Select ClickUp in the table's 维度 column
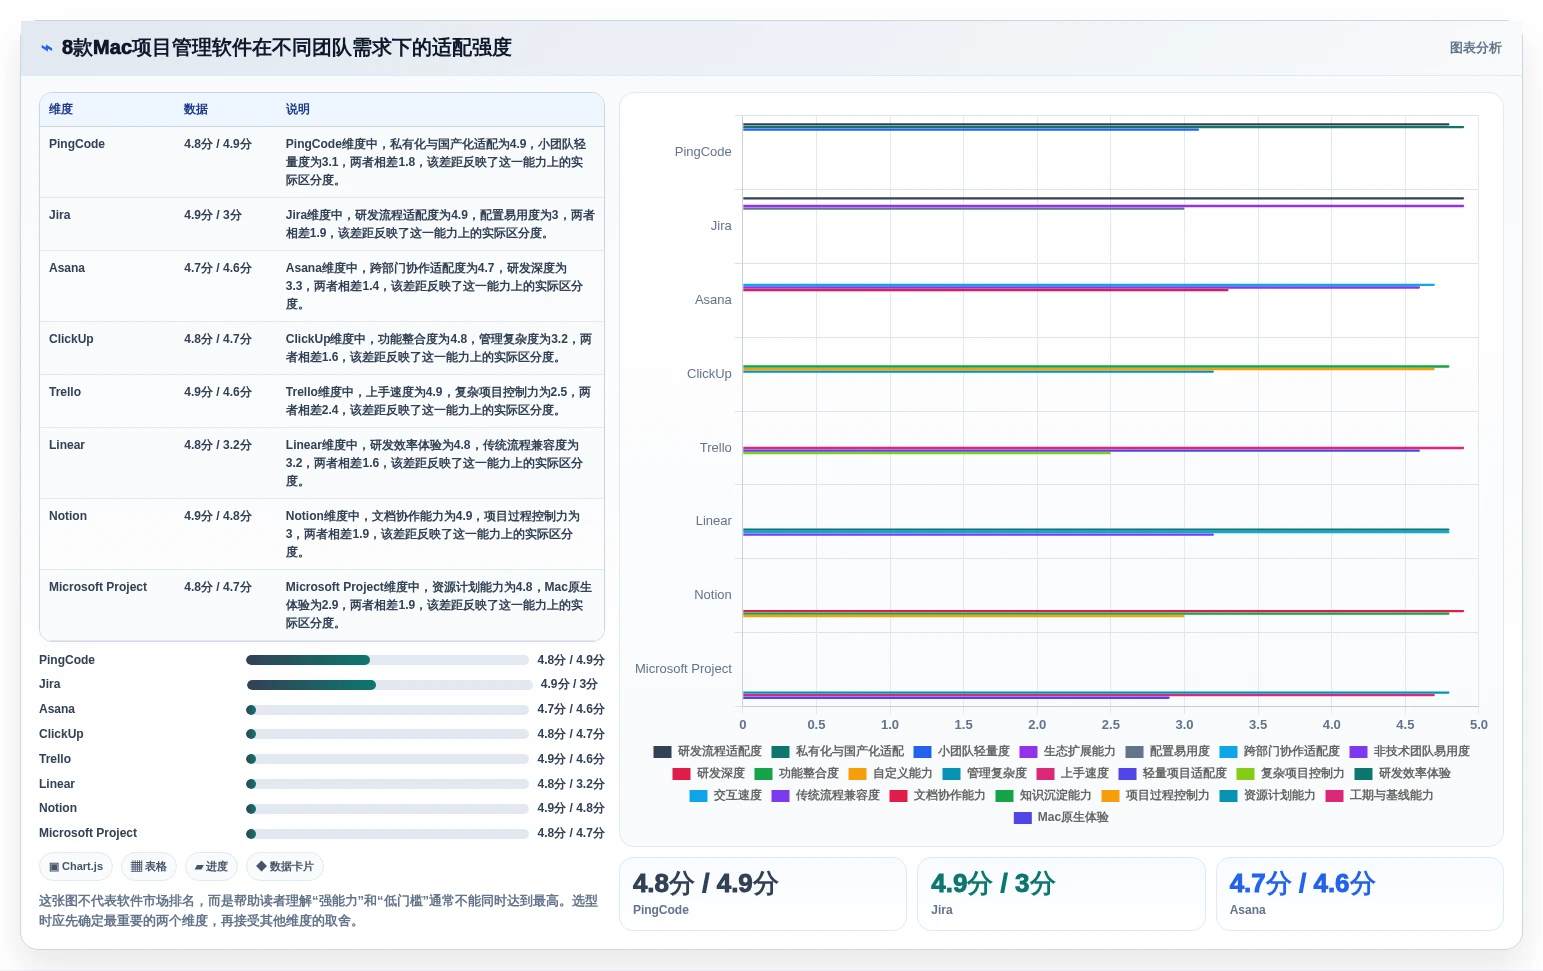This screenshot has width=1543, height=971. [x=71, y=339]
